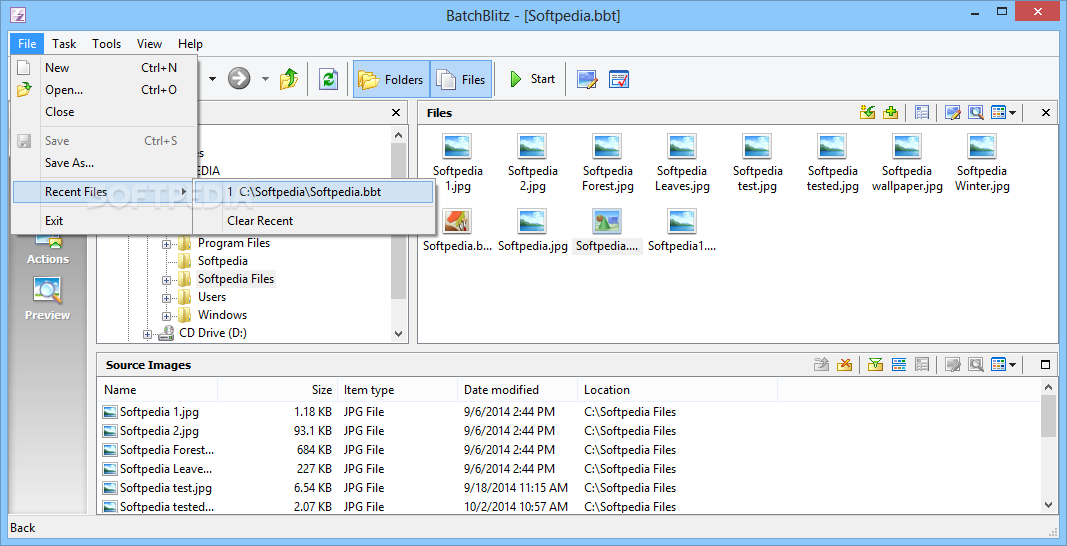Close the Files panel
Image resolution: width=1067 pixels, height=546 pixels.
pyautogui.click(x=1046, y=113)
